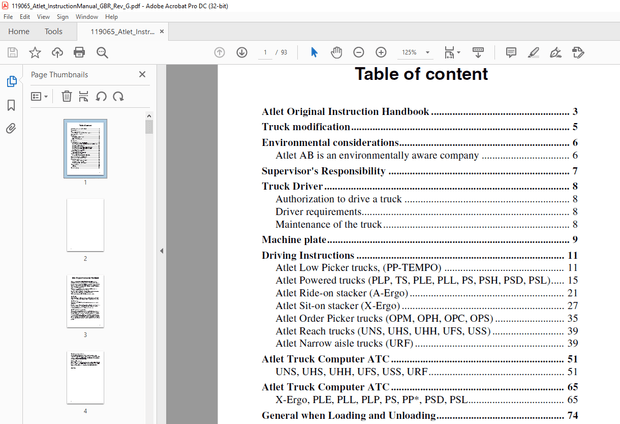Go to General when Loading and Unloading
The image size is (620, 424).
click(x=420, y=415)
